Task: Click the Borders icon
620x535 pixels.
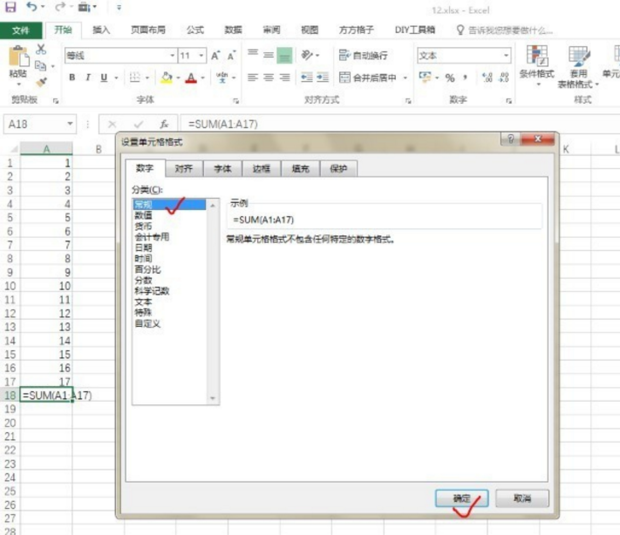Action: click(135, 78)
